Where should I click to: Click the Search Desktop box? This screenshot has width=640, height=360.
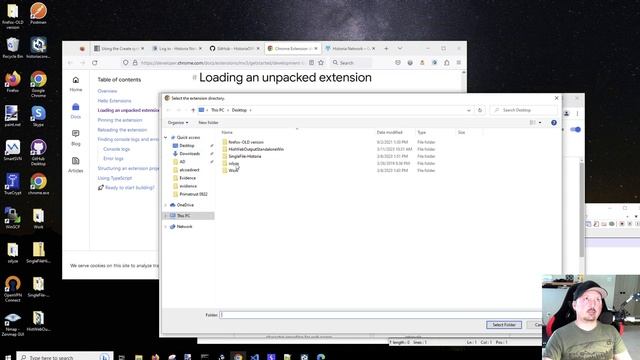click(524, 110)
